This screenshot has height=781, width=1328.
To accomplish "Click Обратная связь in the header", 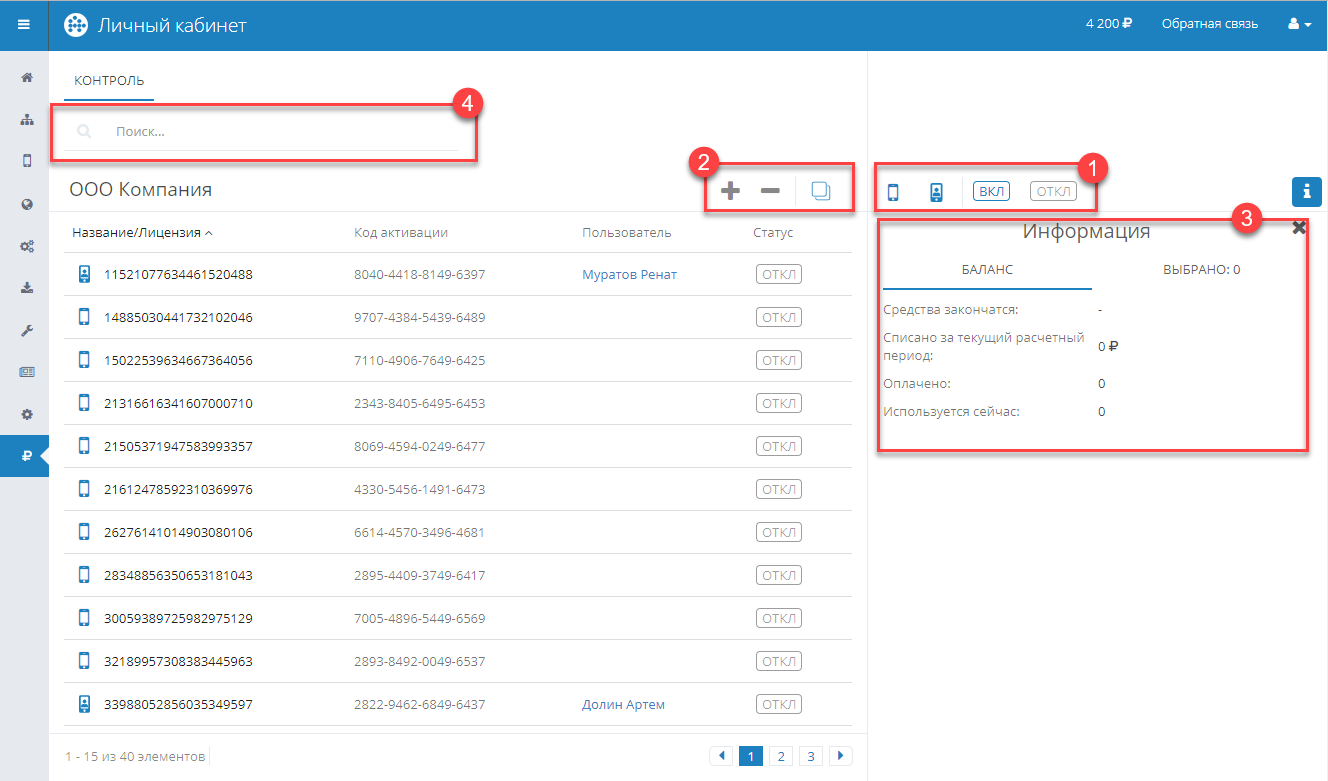I will point(1209,25).
